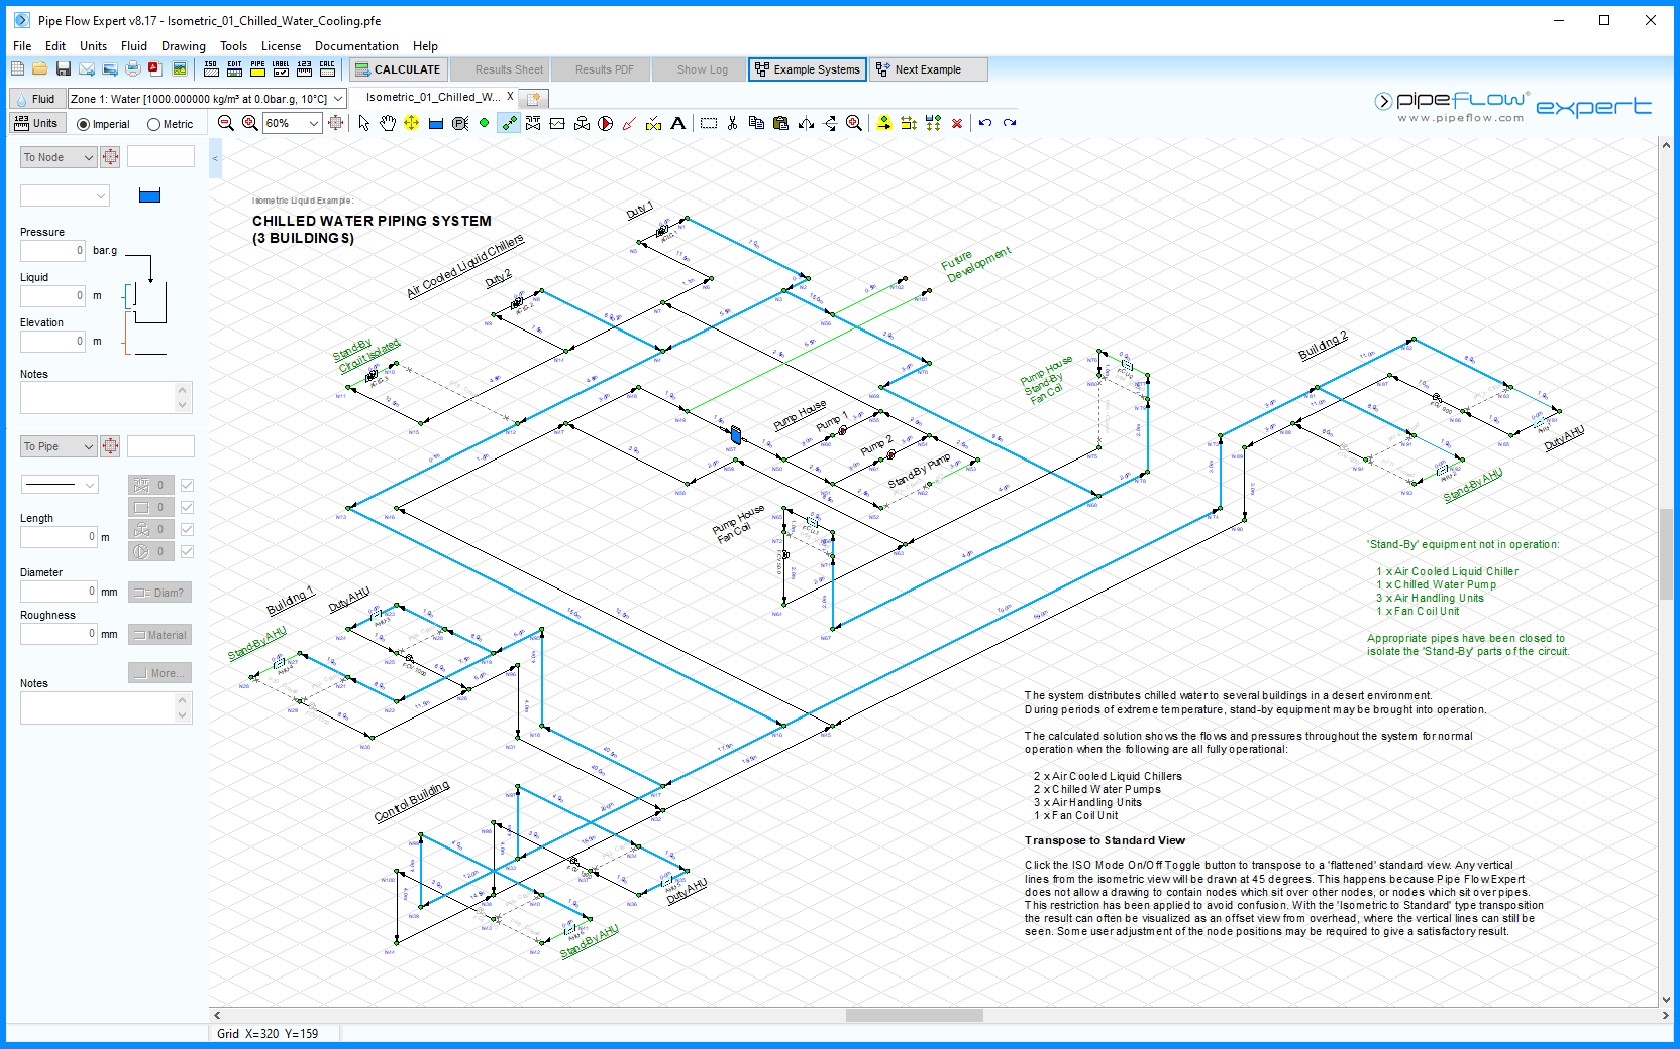Select the yellow move arrows tool
Image resolution: width=1680 pixels, height=1049 pixels.
(412, 123)
